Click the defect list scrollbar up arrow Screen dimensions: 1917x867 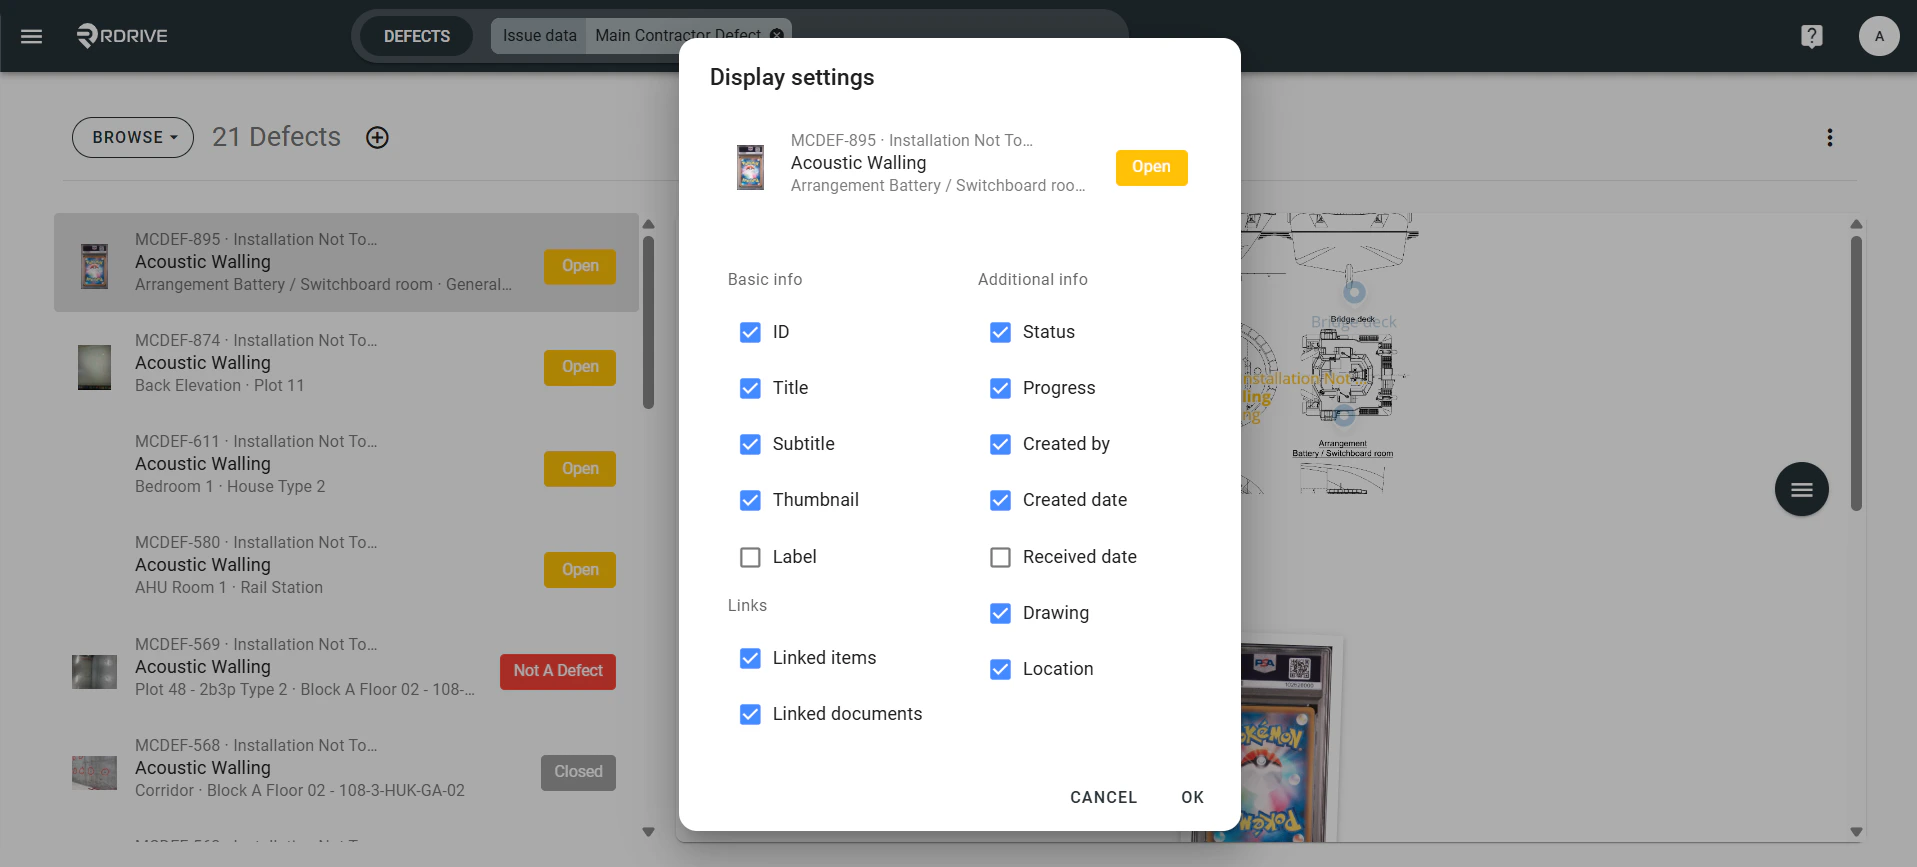tap(648, 224)
